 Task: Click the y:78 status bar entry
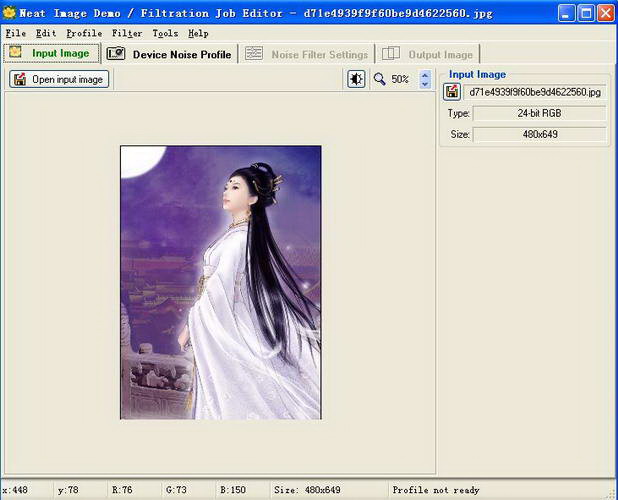pyautogui.click(x=68, y=490)
